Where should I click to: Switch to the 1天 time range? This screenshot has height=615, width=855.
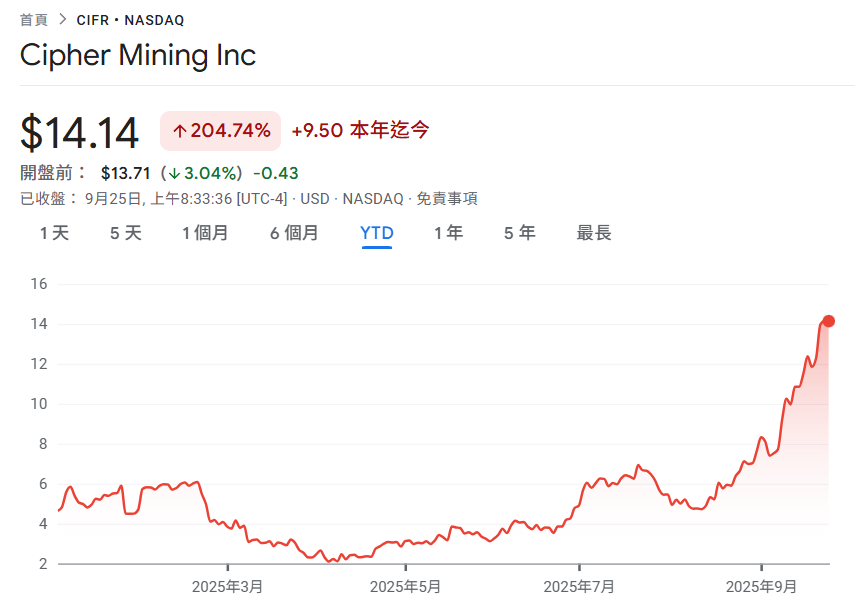point(53,232)
